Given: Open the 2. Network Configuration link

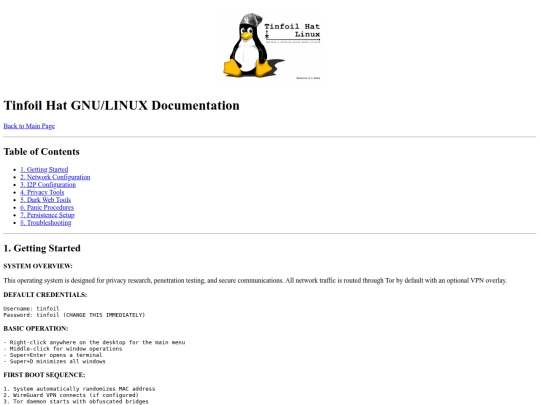Looking at the screenshot, I should pyautogui.click(x=55, y=177).
